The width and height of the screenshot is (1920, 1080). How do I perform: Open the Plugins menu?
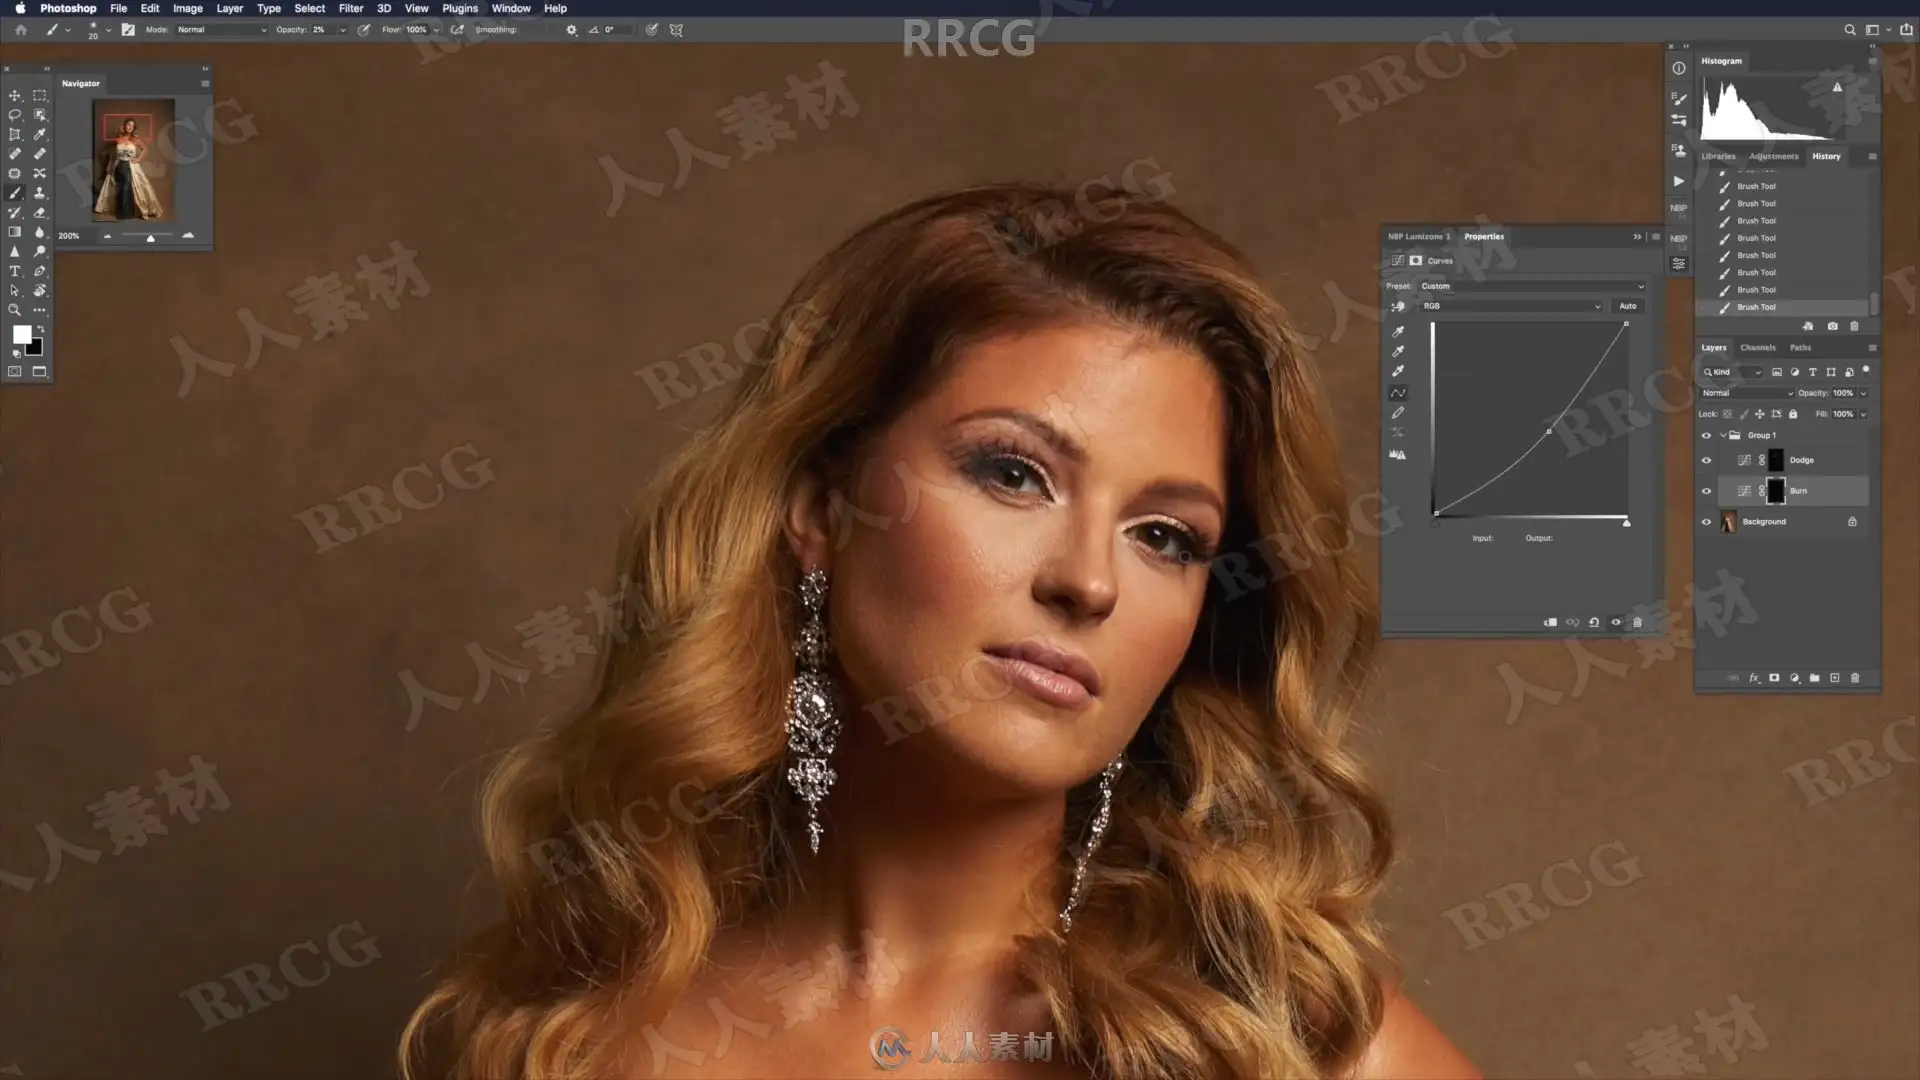[460, 8]
